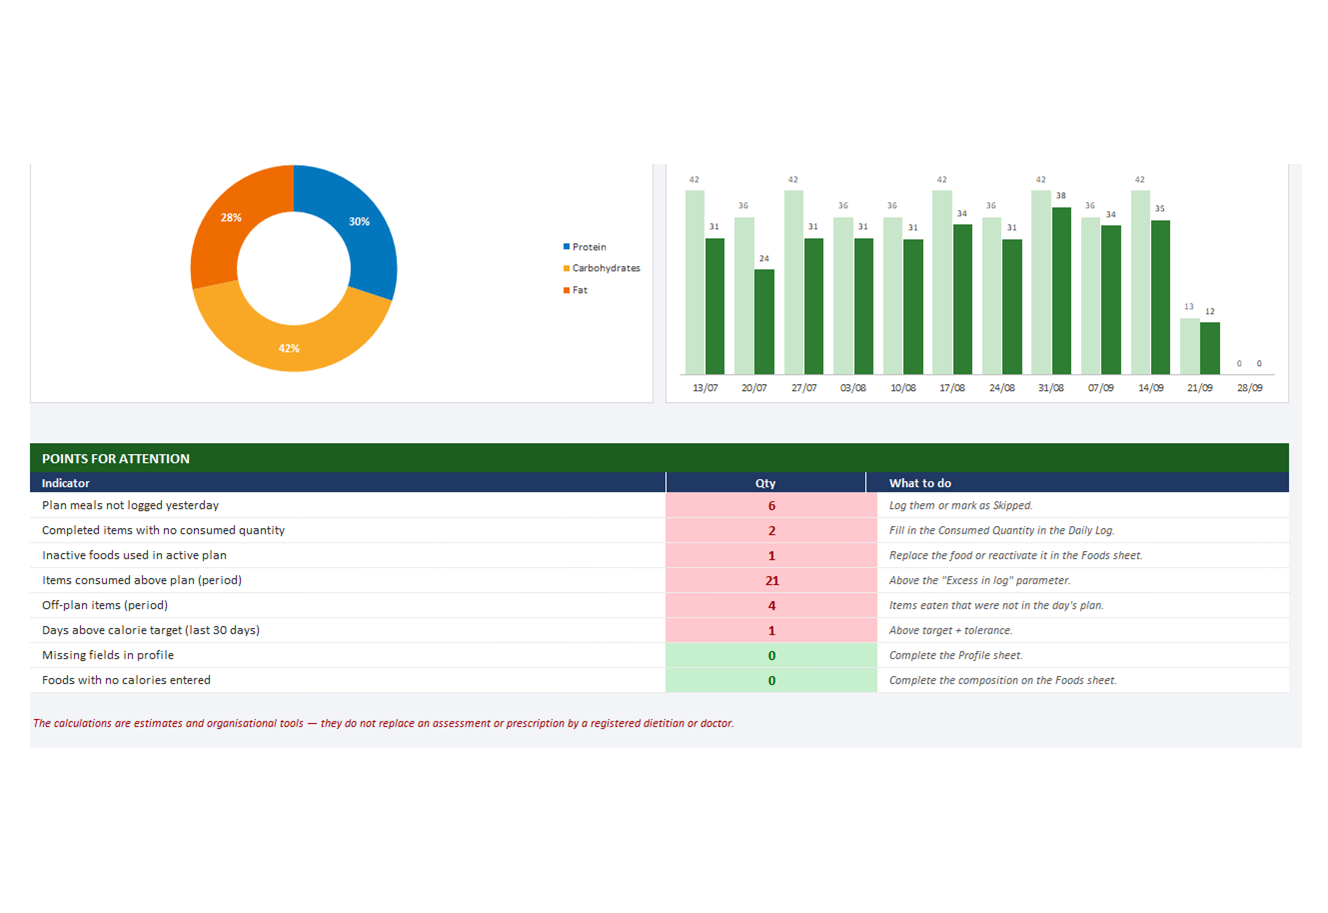The image size is (1328, 913).
Task: Select the Carbohydrates legend swatch
Action: [566, 268]
